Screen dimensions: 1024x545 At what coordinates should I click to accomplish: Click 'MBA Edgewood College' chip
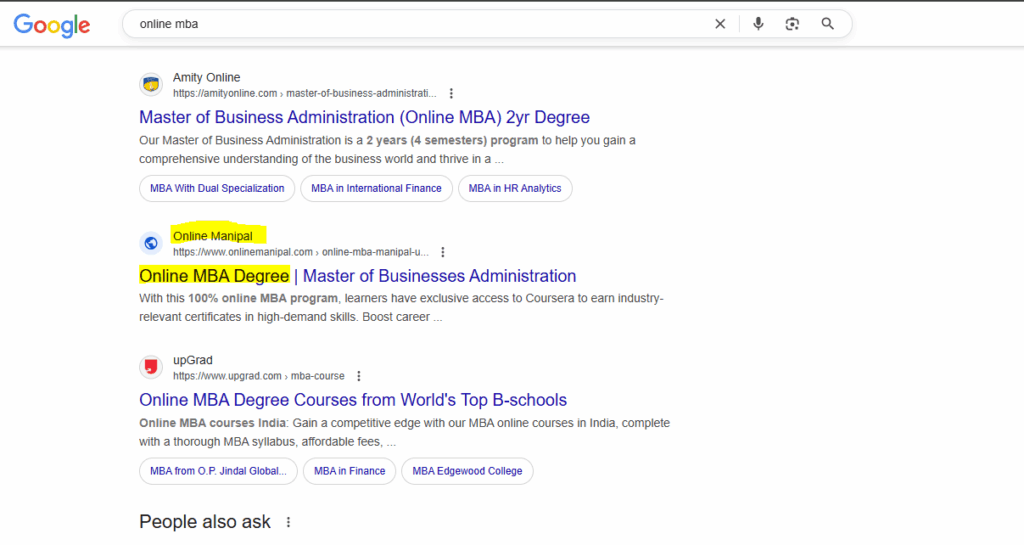click(467, 471)
